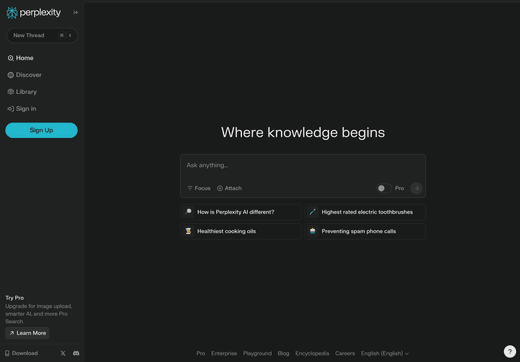Screen dimensions: 520x362
Task: Select Home in the sidebar
Action: tap(21, 58)
